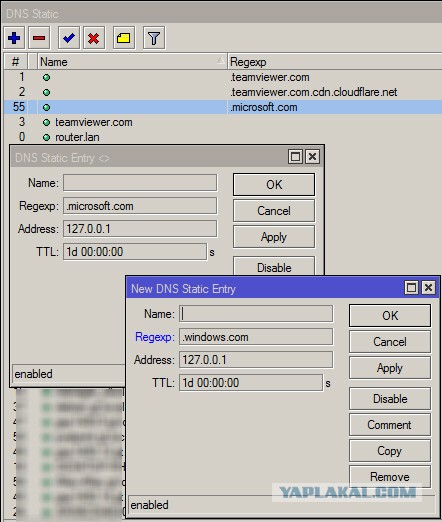Click the Copy button
Image resolution: width=442 pixels, height=522 pixels.
tap(390, 451)
